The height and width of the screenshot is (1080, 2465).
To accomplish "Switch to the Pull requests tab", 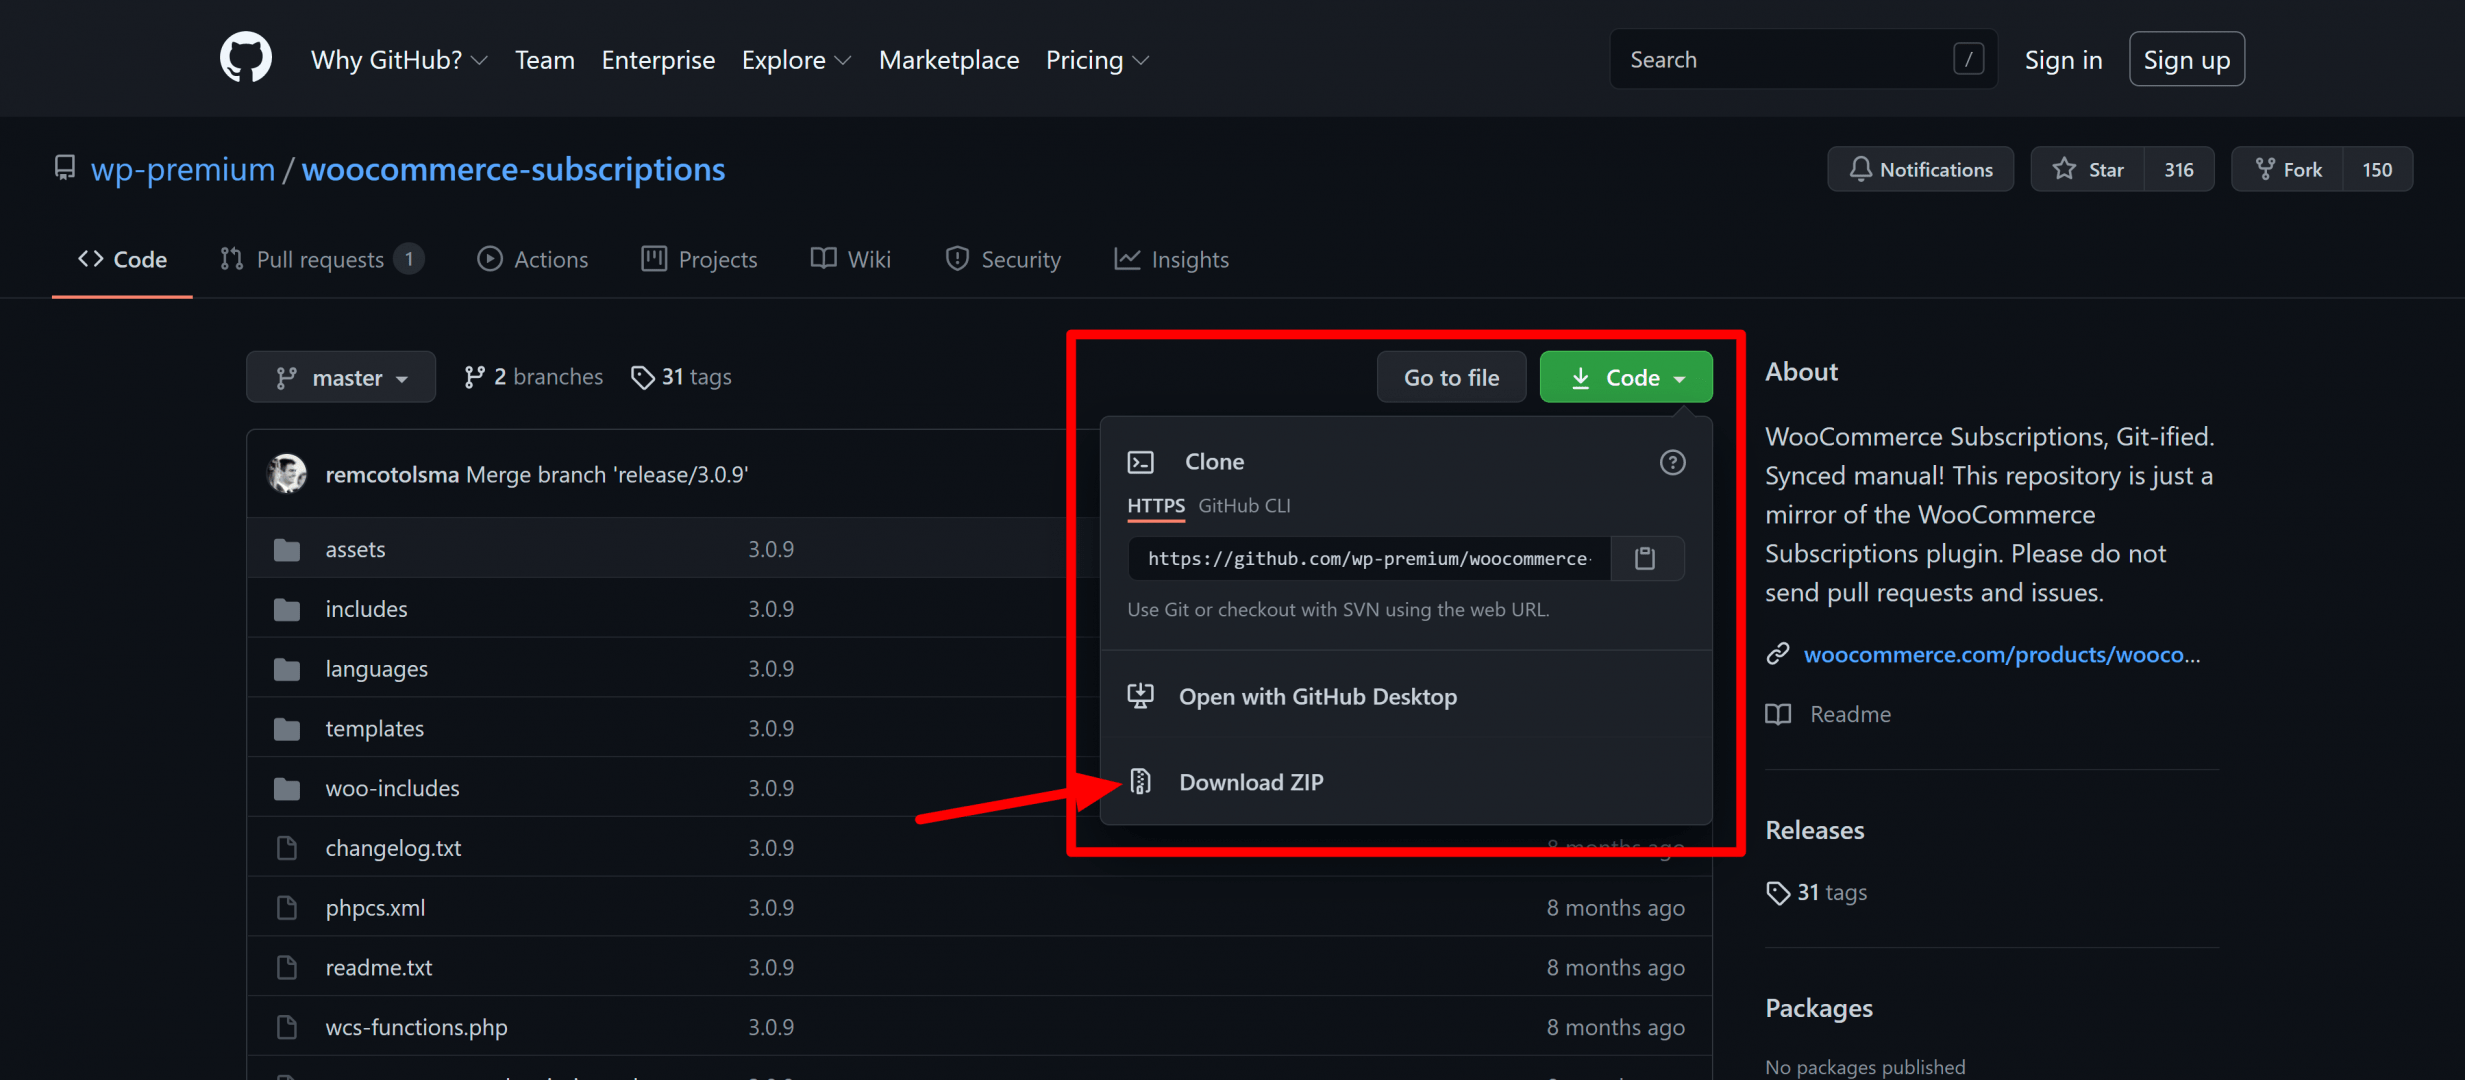I will click(x=322, y=260).
